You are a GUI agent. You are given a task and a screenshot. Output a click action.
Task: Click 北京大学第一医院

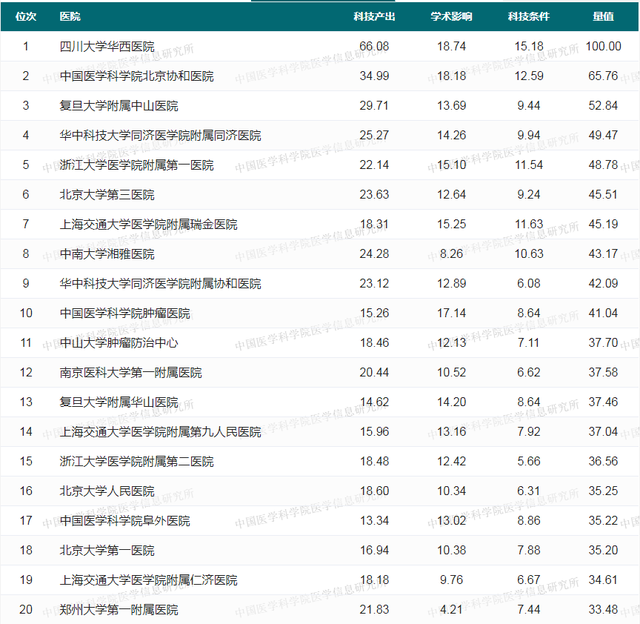107,551
